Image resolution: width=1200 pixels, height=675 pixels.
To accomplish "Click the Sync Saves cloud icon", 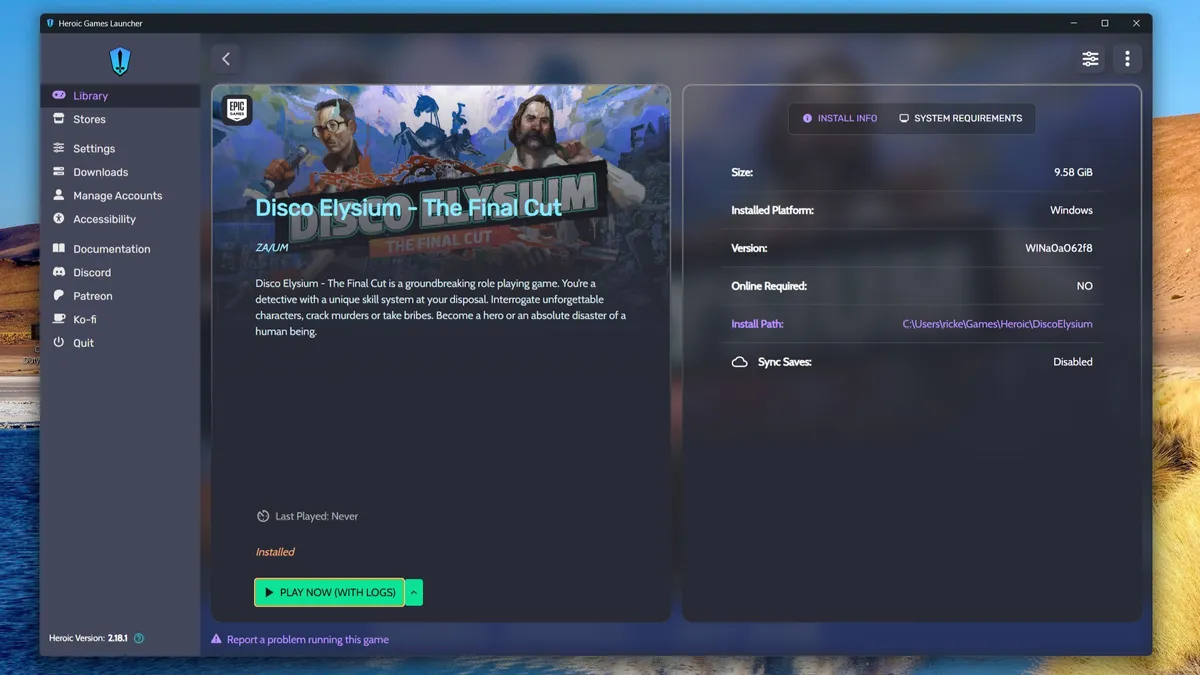I will (740, 362).
